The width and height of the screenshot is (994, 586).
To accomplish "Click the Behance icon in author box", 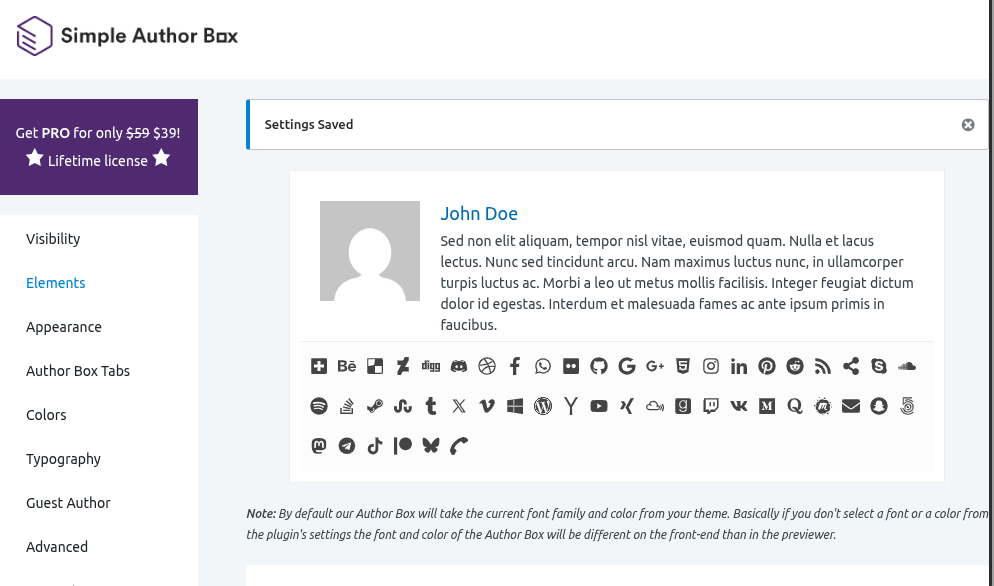I will [x=347, y=366].
